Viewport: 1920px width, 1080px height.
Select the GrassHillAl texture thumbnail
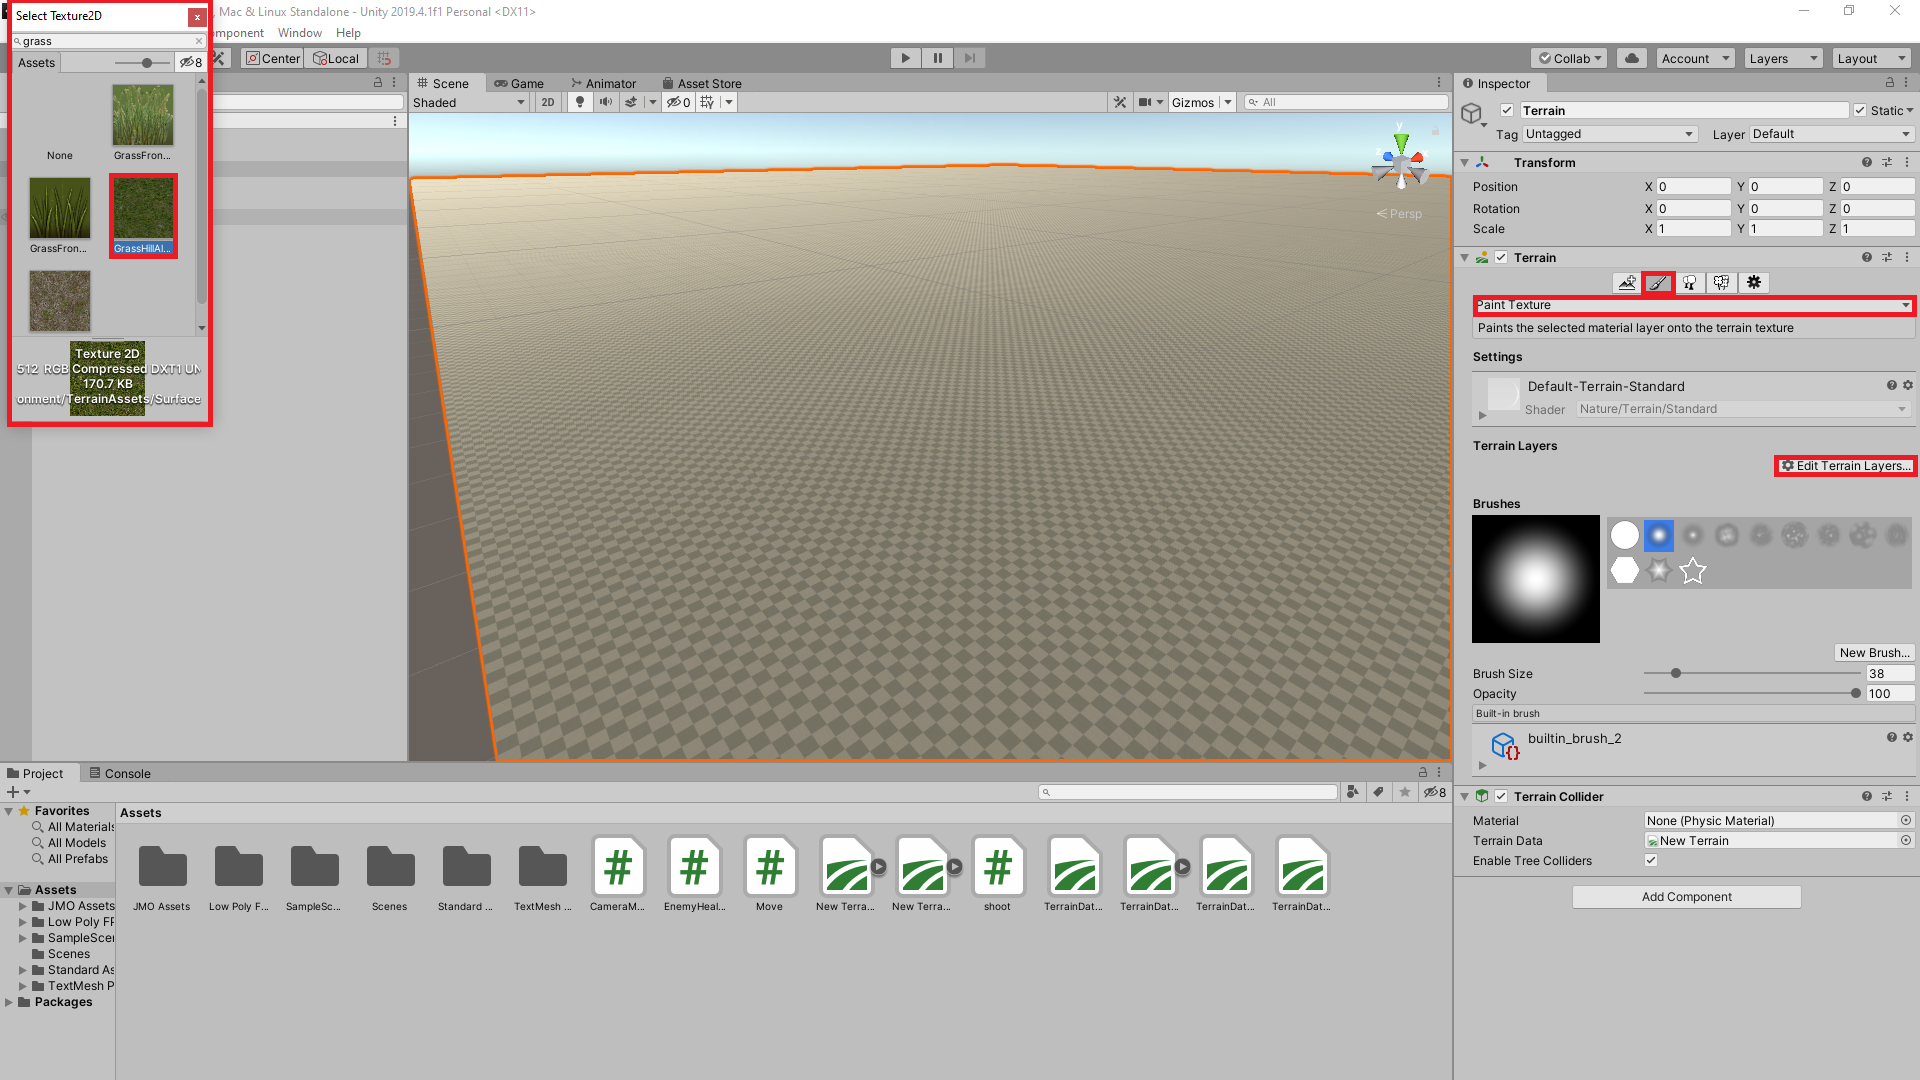click(142, 210)
